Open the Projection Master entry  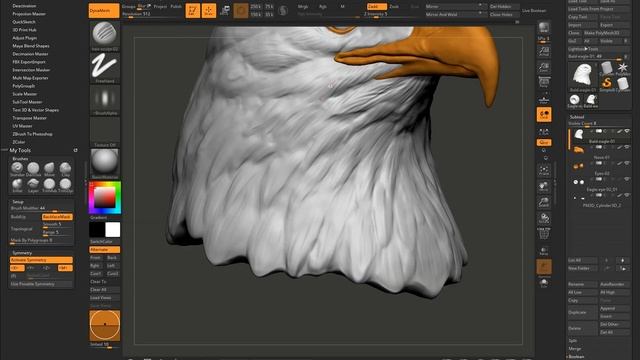(x=29, y=14)
